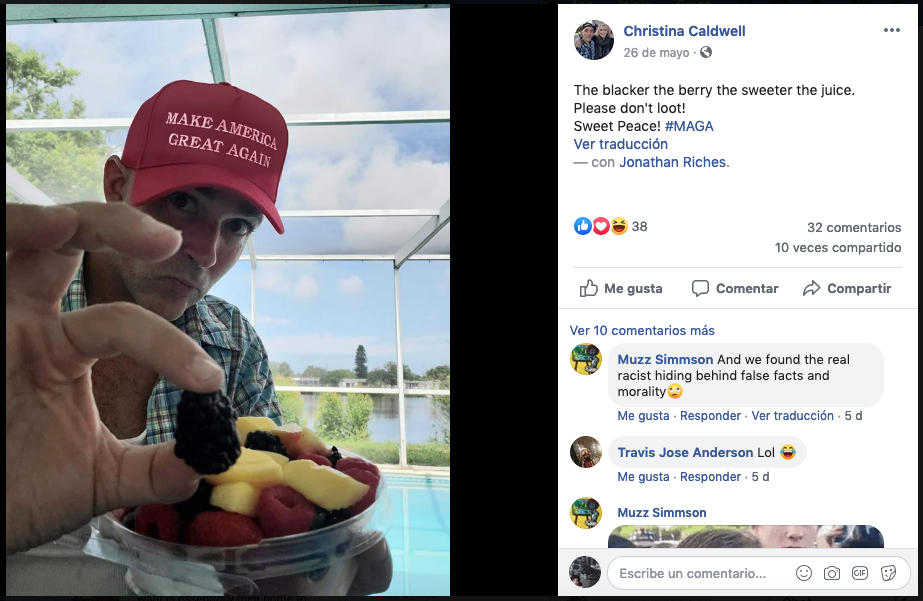Image resolution: width=923 pixels, height=601 pixels.
Task: Like Muzz Simmson's first comment
Action: tap(643, 416)
